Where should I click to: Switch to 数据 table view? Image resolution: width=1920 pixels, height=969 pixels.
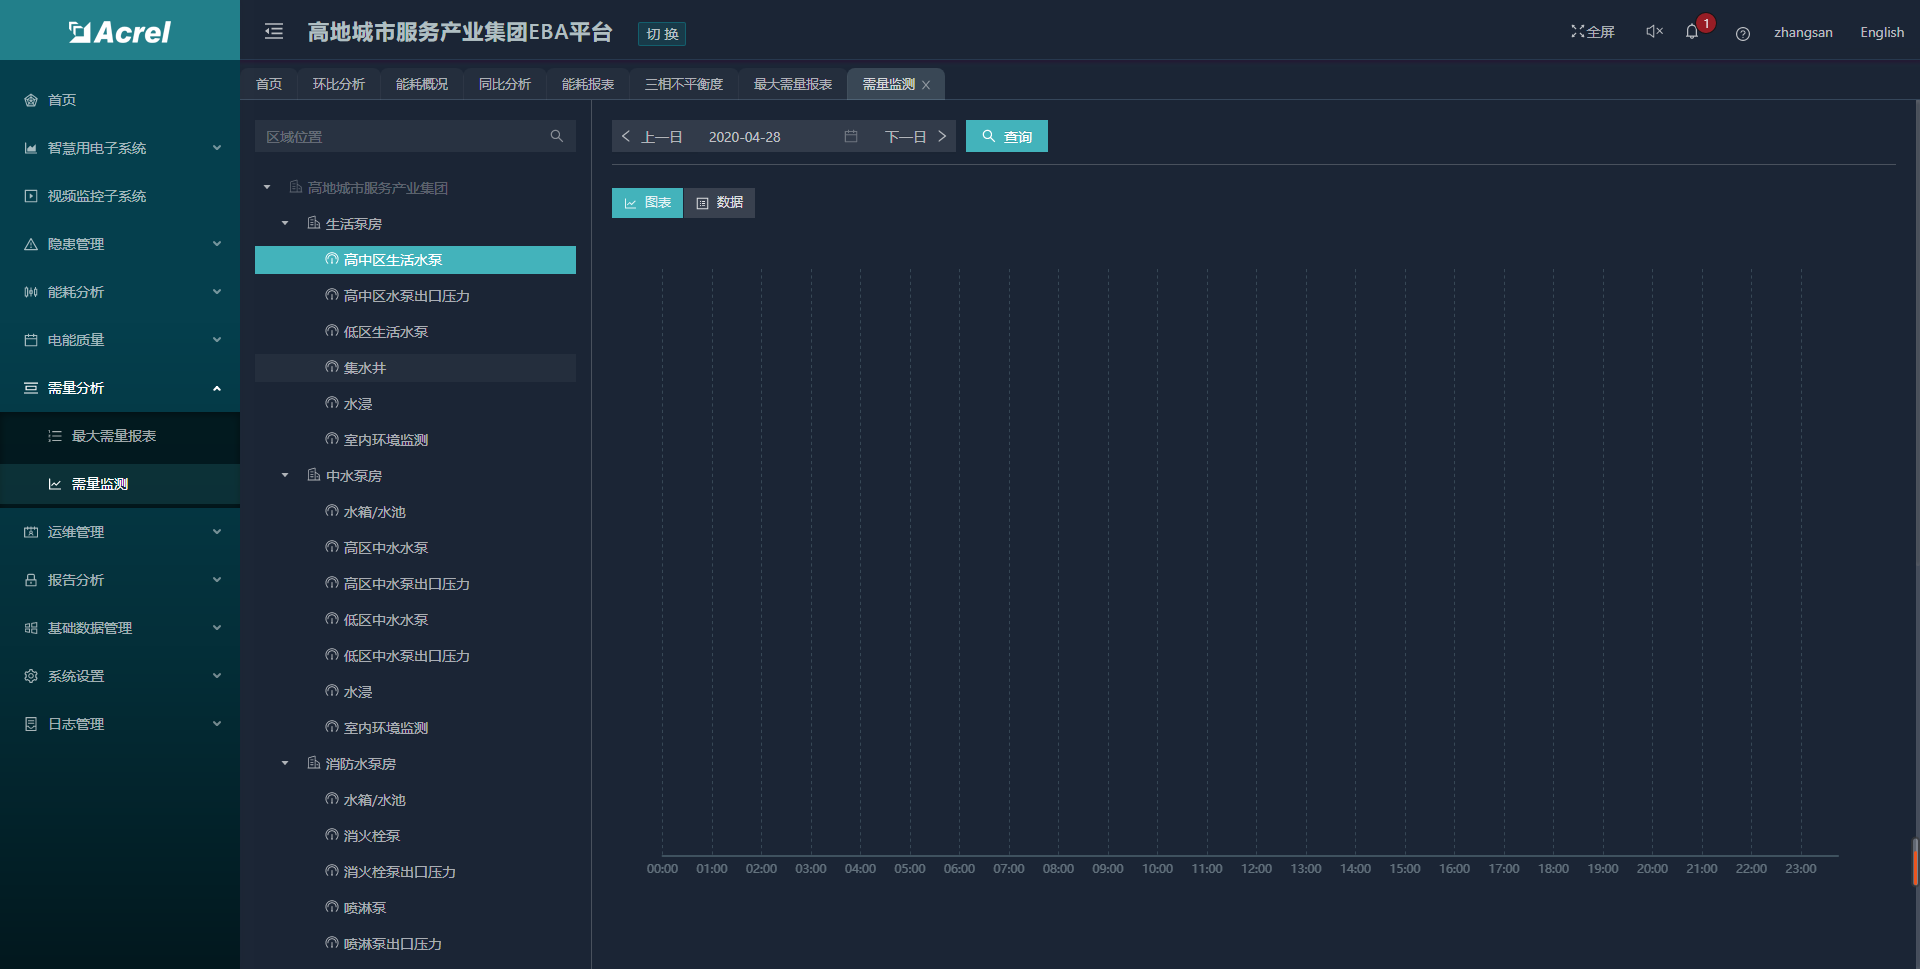(720, 203)
